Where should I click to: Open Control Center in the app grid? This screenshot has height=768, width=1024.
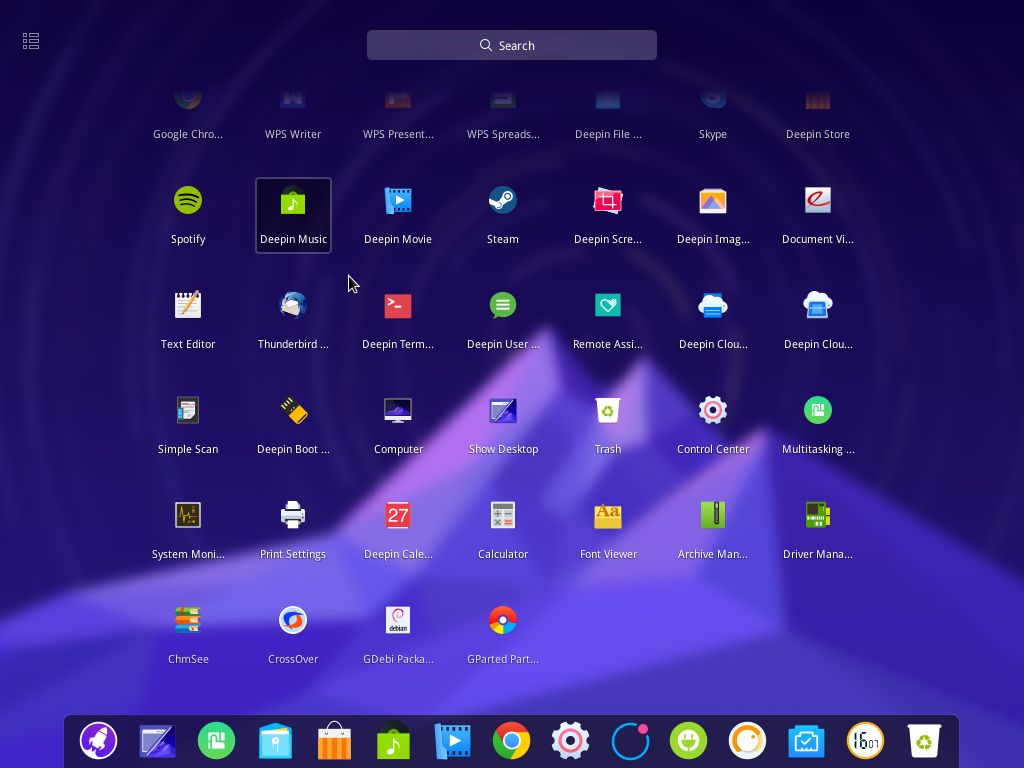[712, 410]
